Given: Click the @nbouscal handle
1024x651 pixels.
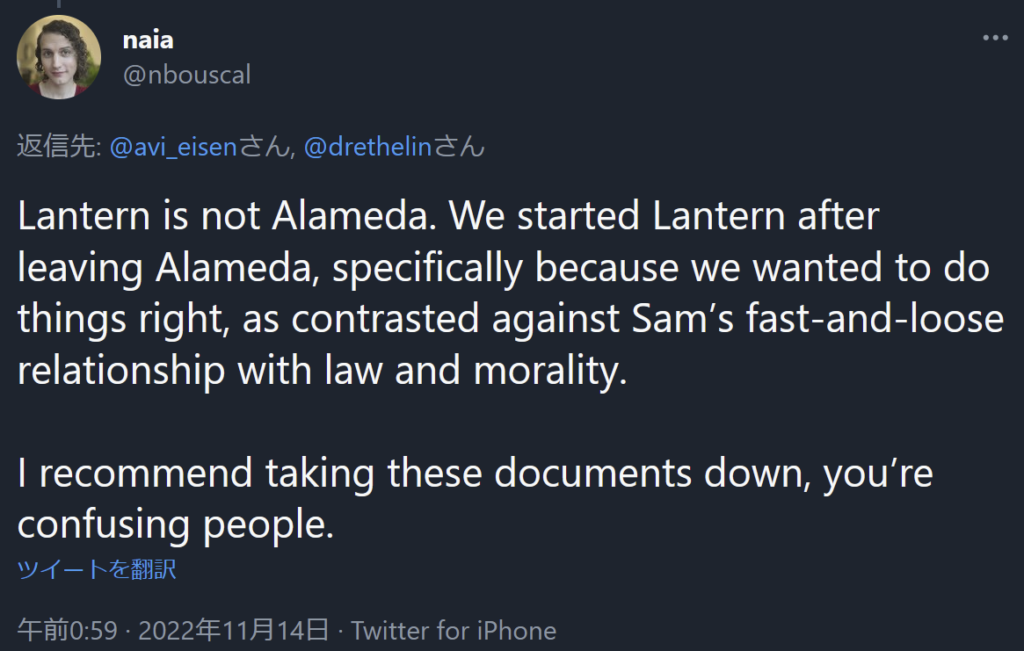Looking at the screenshot, I should click(186, 73).
